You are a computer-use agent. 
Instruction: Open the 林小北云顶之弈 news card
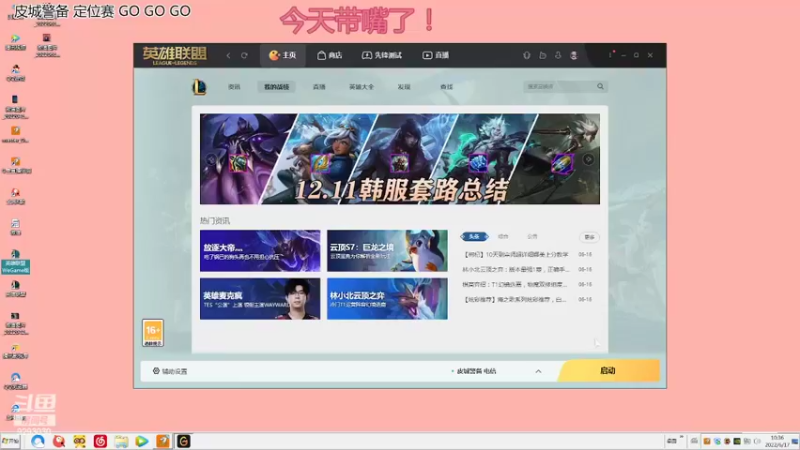[x=387, y=299]
